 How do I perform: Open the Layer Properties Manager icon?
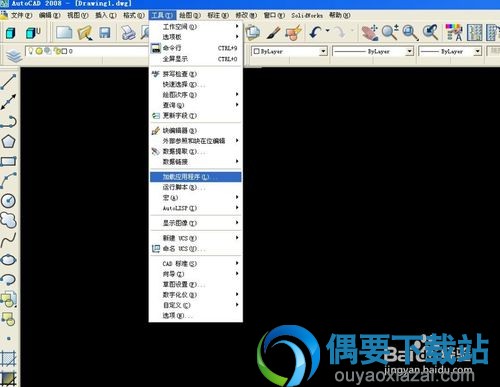point(14,55)
